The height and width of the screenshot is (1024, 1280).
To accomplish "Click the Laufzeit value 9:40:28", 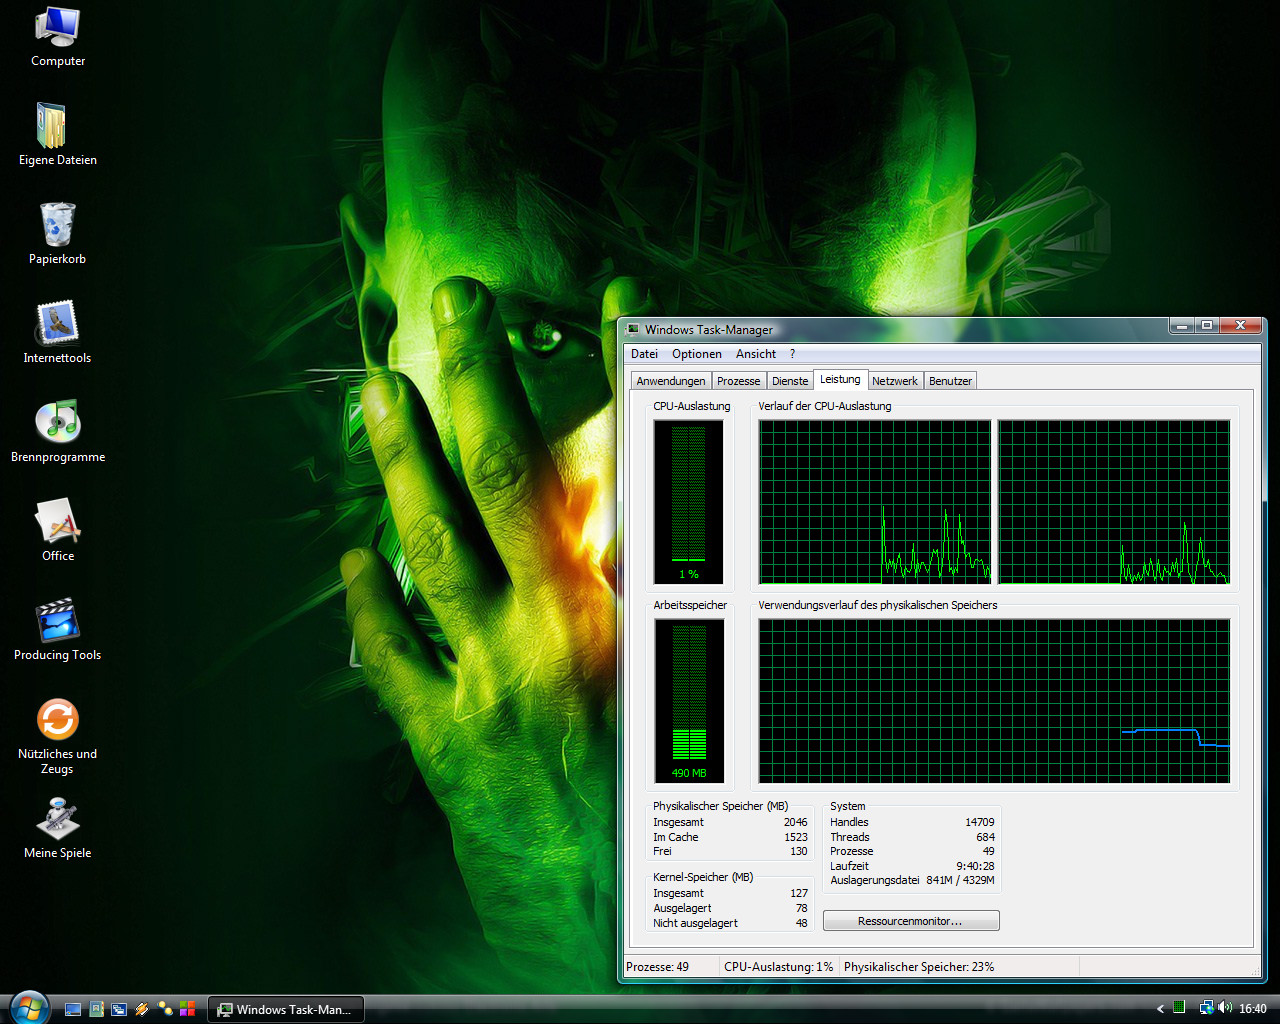I will 975,866.
